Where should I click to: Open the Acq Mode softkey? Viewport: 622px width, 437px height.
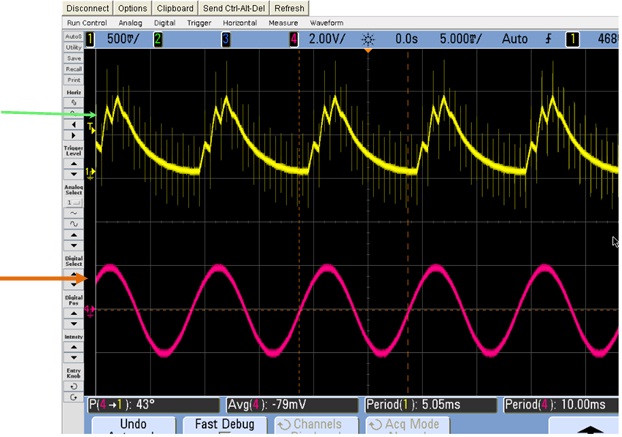tap(407, 425)
